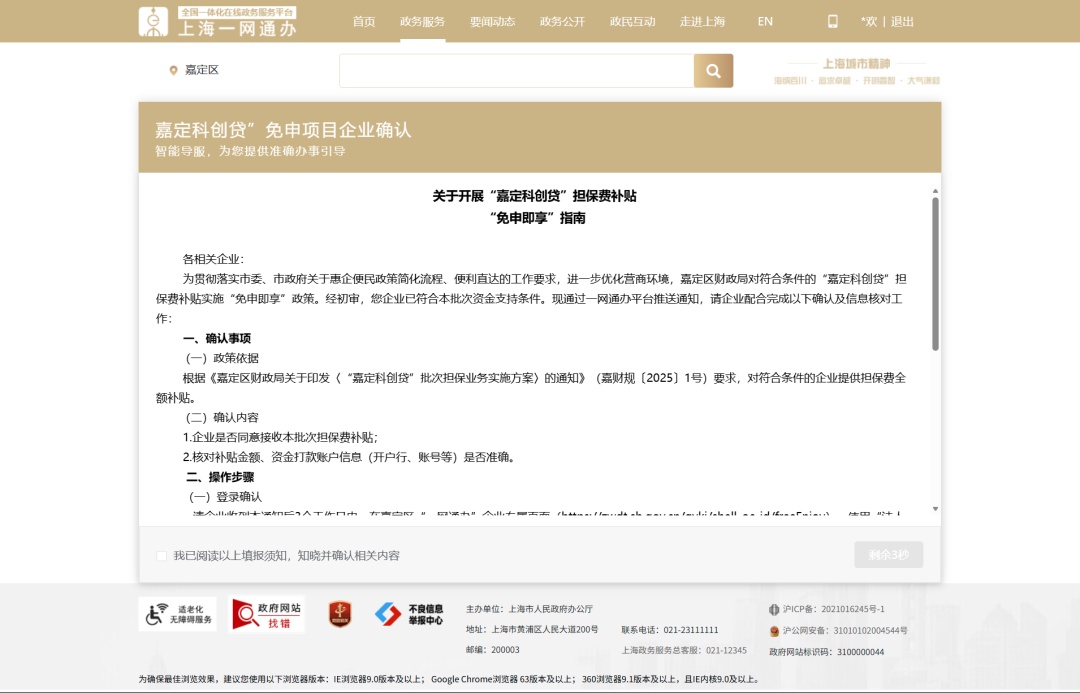
Task: Check the 我已阅读以上填报须知 checkbox
Action: (162, 556)
